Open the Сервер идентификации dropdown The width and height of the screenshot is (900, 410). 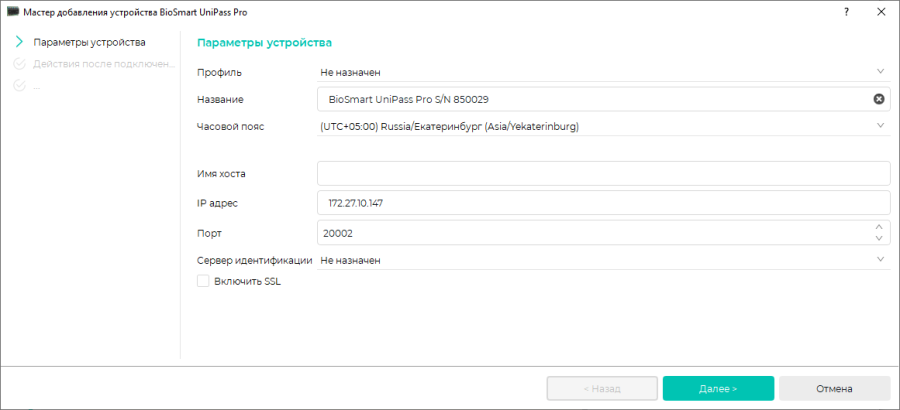click(x=603, y=260)
